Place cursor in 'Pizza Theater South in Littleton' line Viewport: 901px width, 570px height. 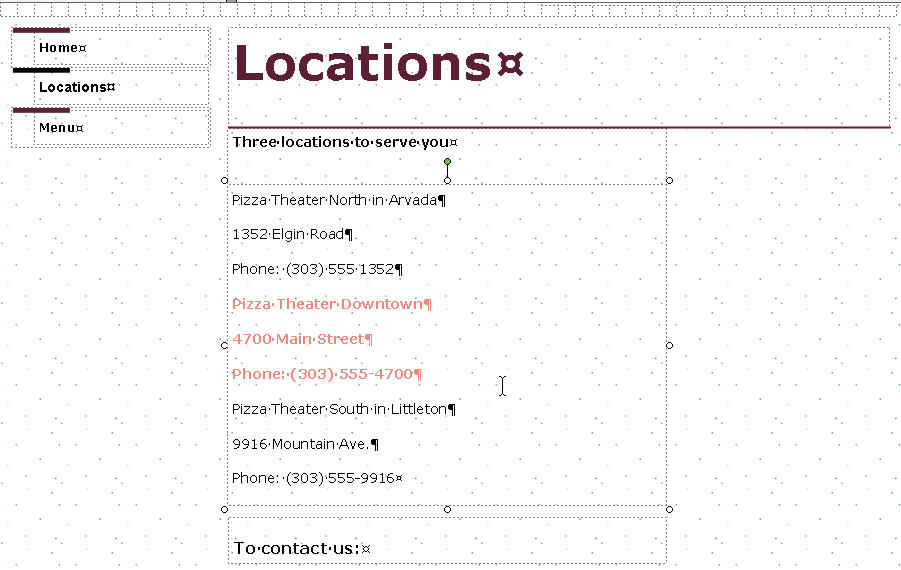pyautogui.click(x=341, y=409)
